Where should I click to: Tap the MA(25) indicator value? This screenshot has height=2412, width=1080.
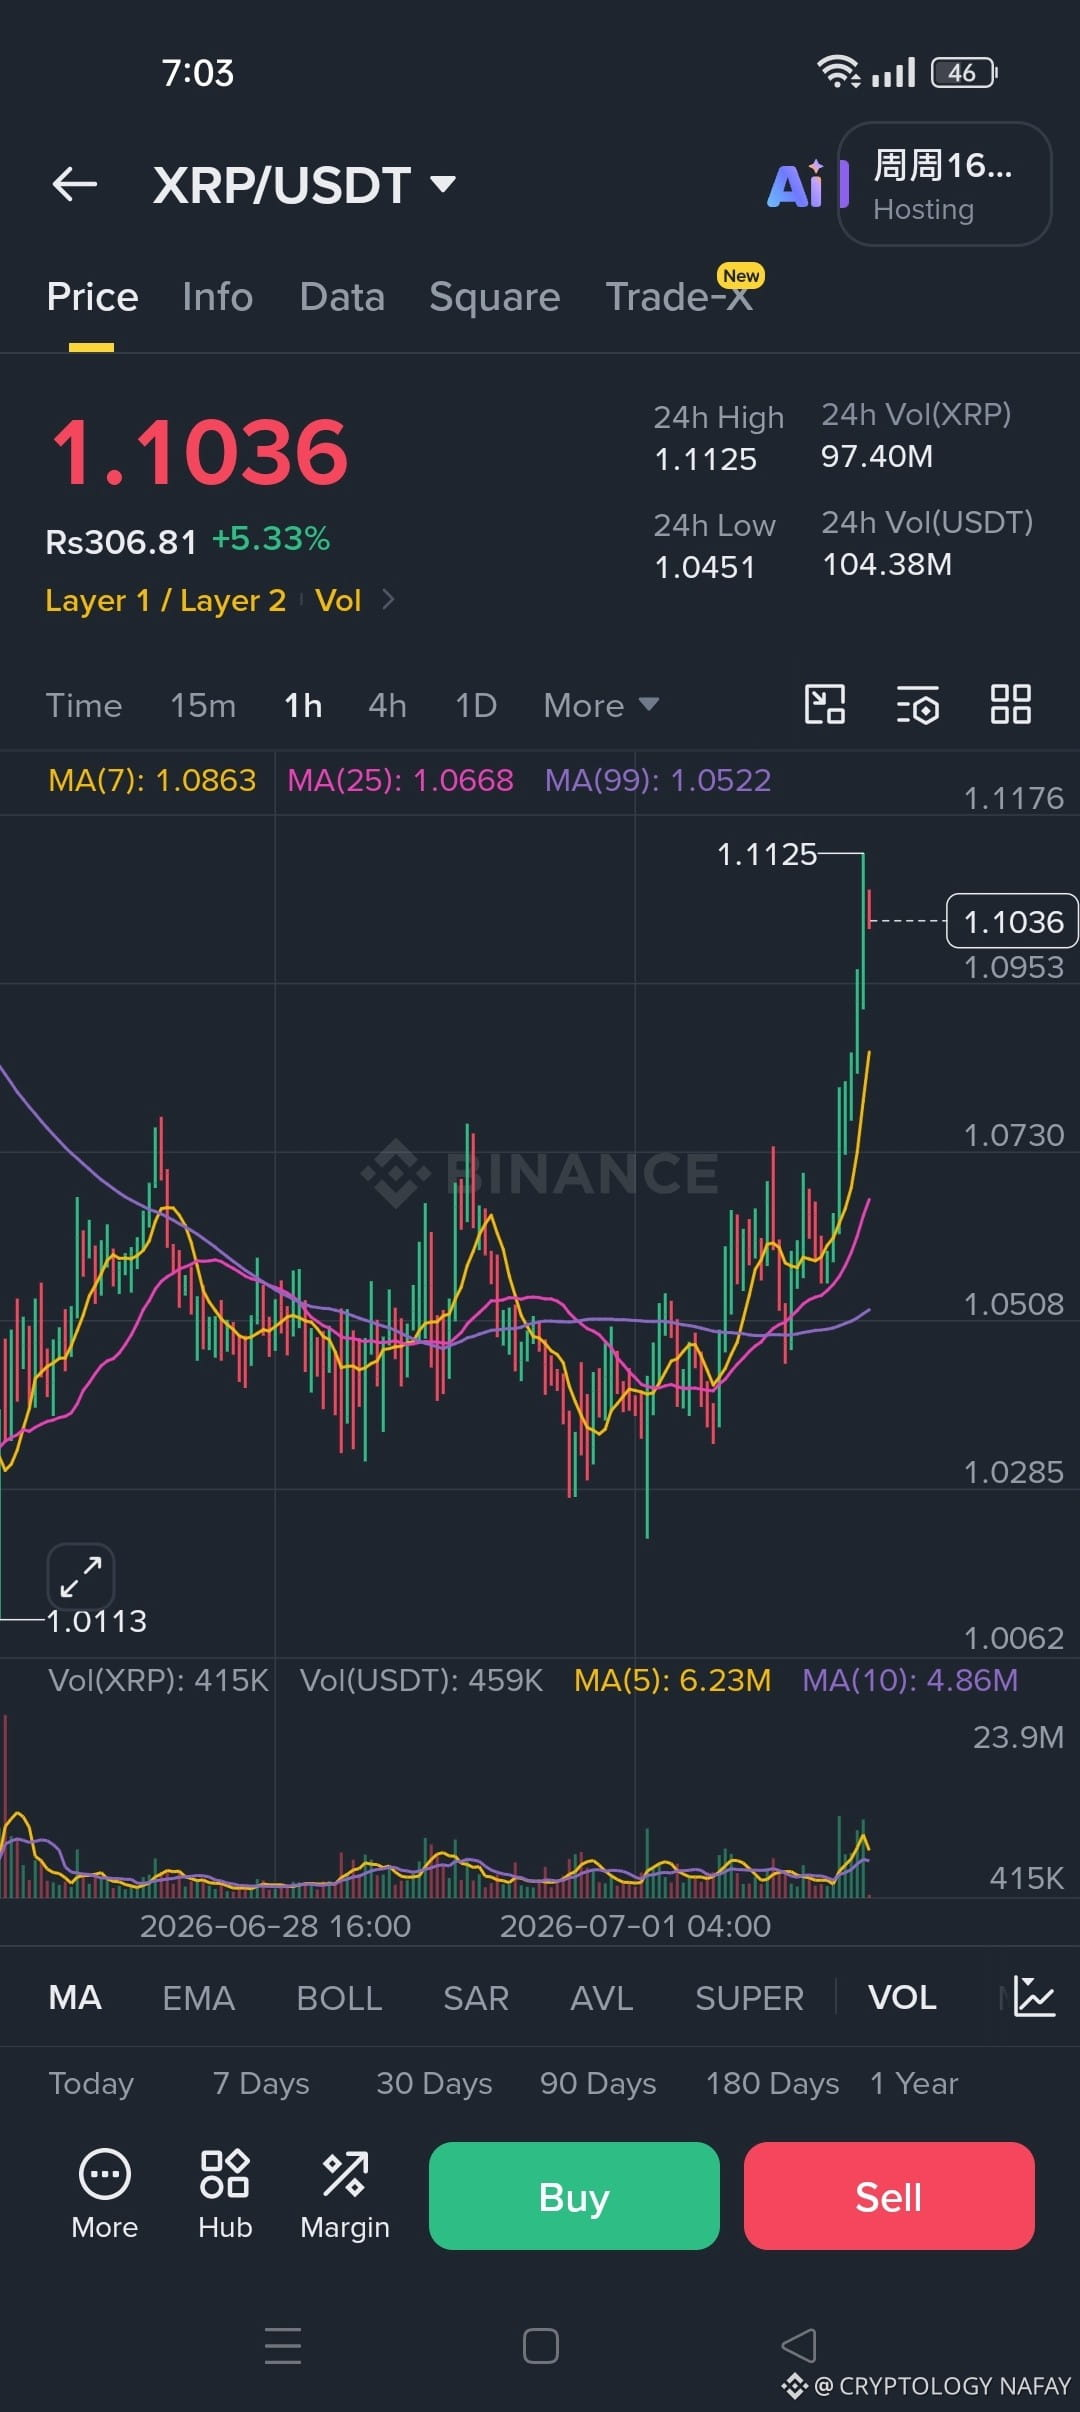400,780
